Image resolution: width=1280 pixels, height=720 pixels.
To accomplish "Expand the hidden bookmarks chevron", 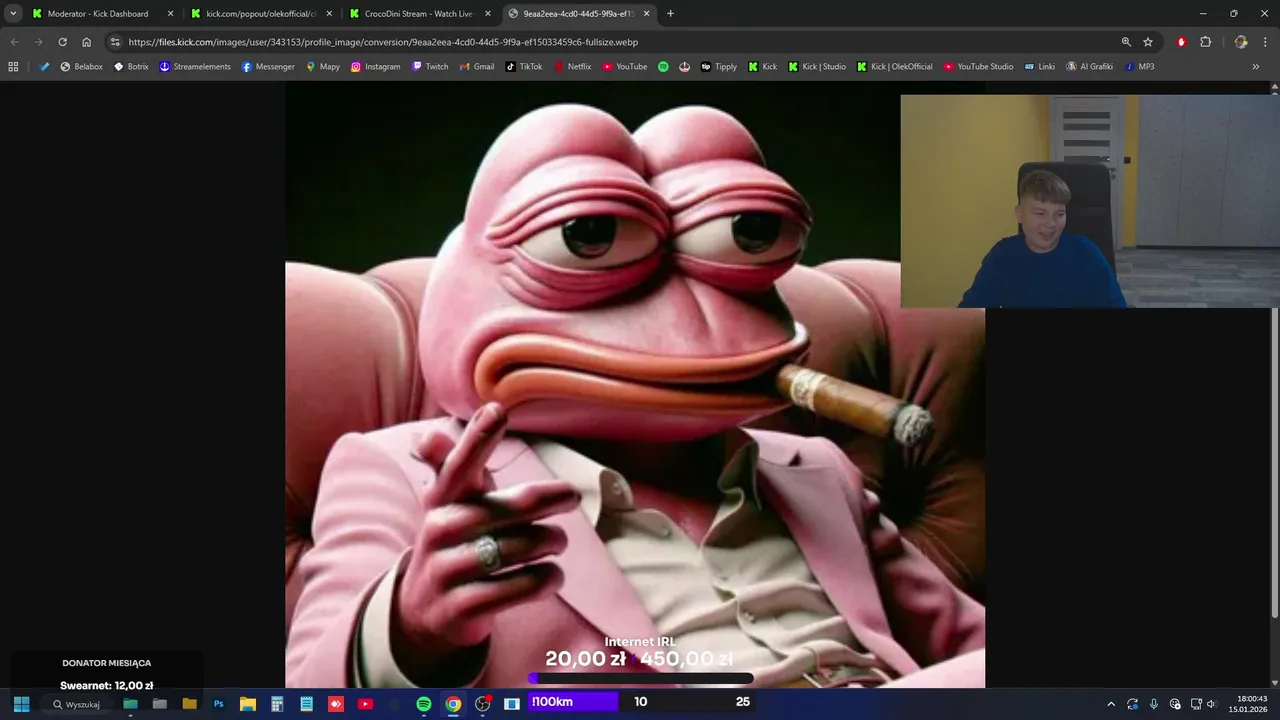I will click(x=1256, y=67).
